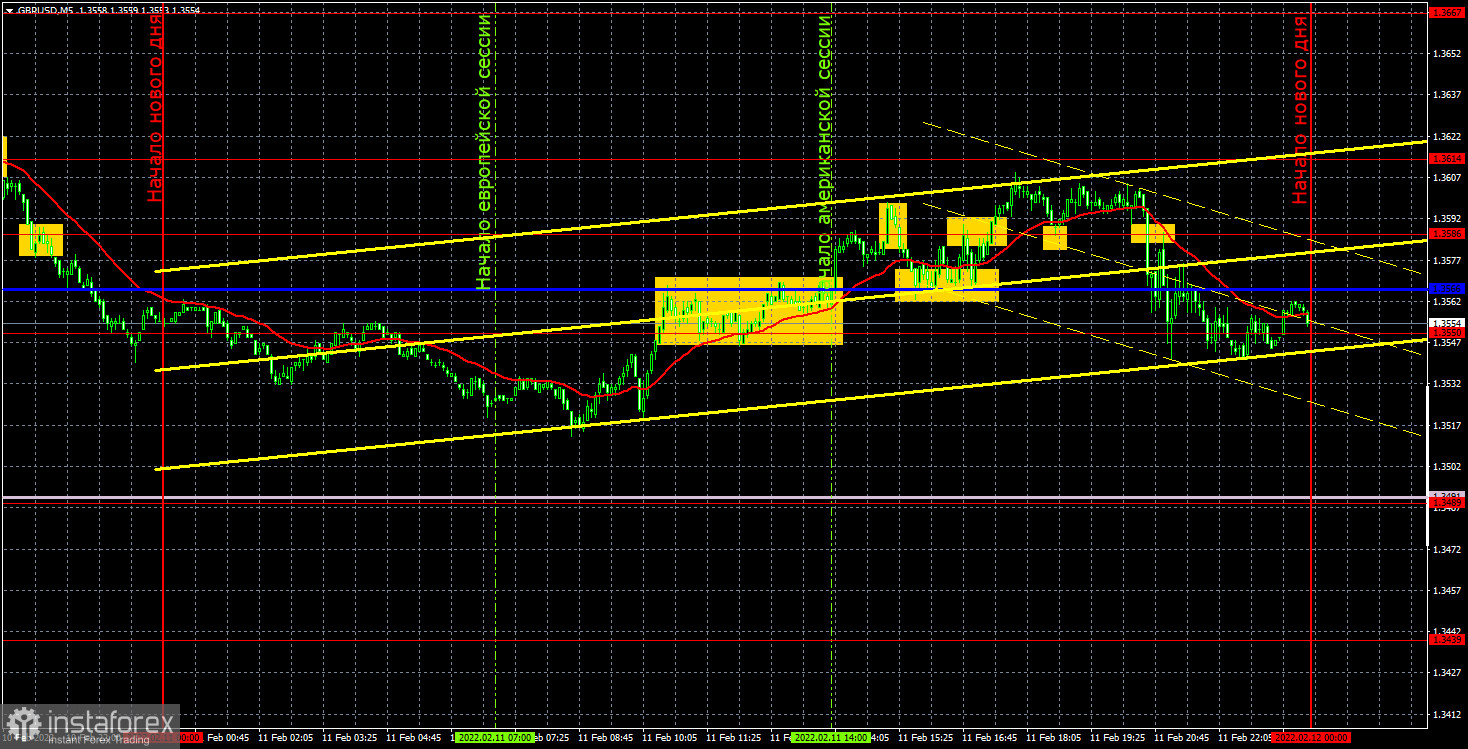Click the blue 1.3566 level price tag
1468x749 pixels.
(x=1447, y=289)
